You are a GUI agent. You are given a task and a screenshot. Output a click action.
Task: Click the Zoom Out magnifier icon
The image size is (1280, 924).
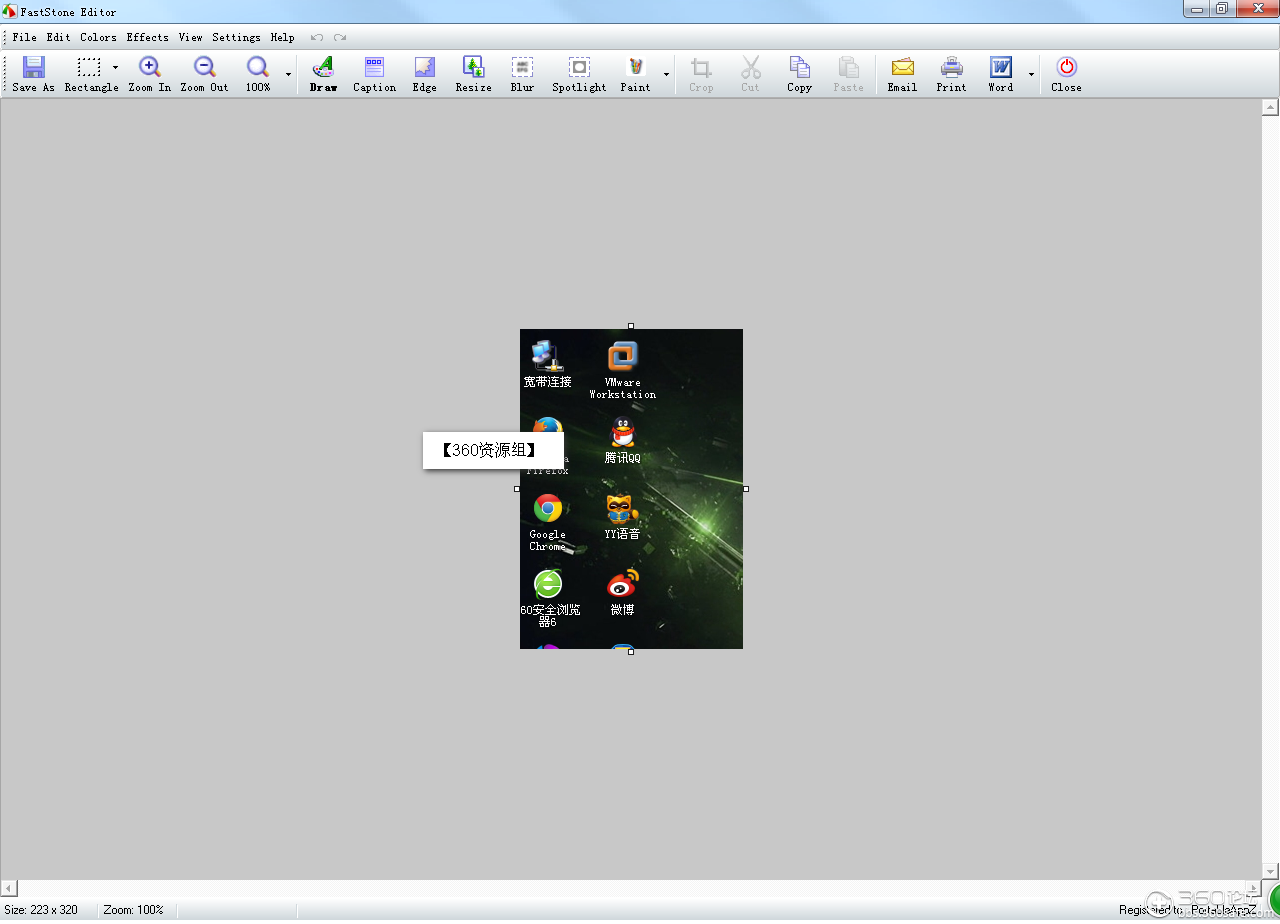(x=204, y=67)
